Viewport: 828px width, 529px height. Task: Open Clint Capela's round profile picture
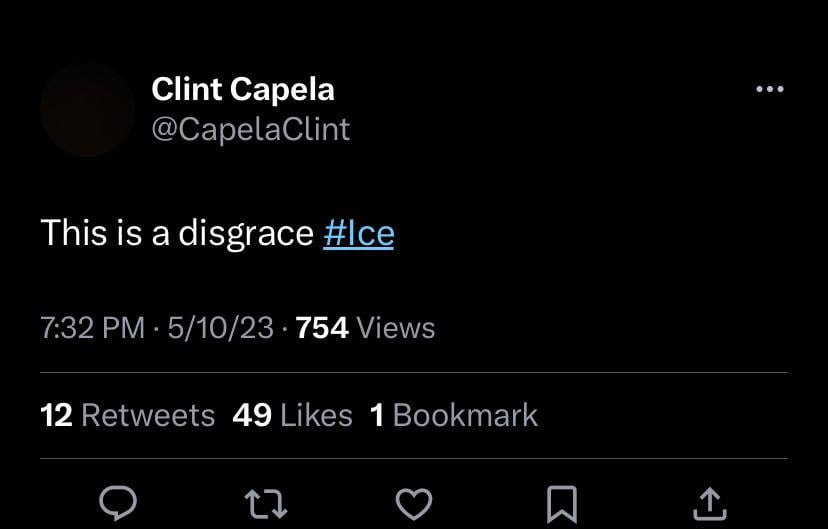tap(87, 109)
